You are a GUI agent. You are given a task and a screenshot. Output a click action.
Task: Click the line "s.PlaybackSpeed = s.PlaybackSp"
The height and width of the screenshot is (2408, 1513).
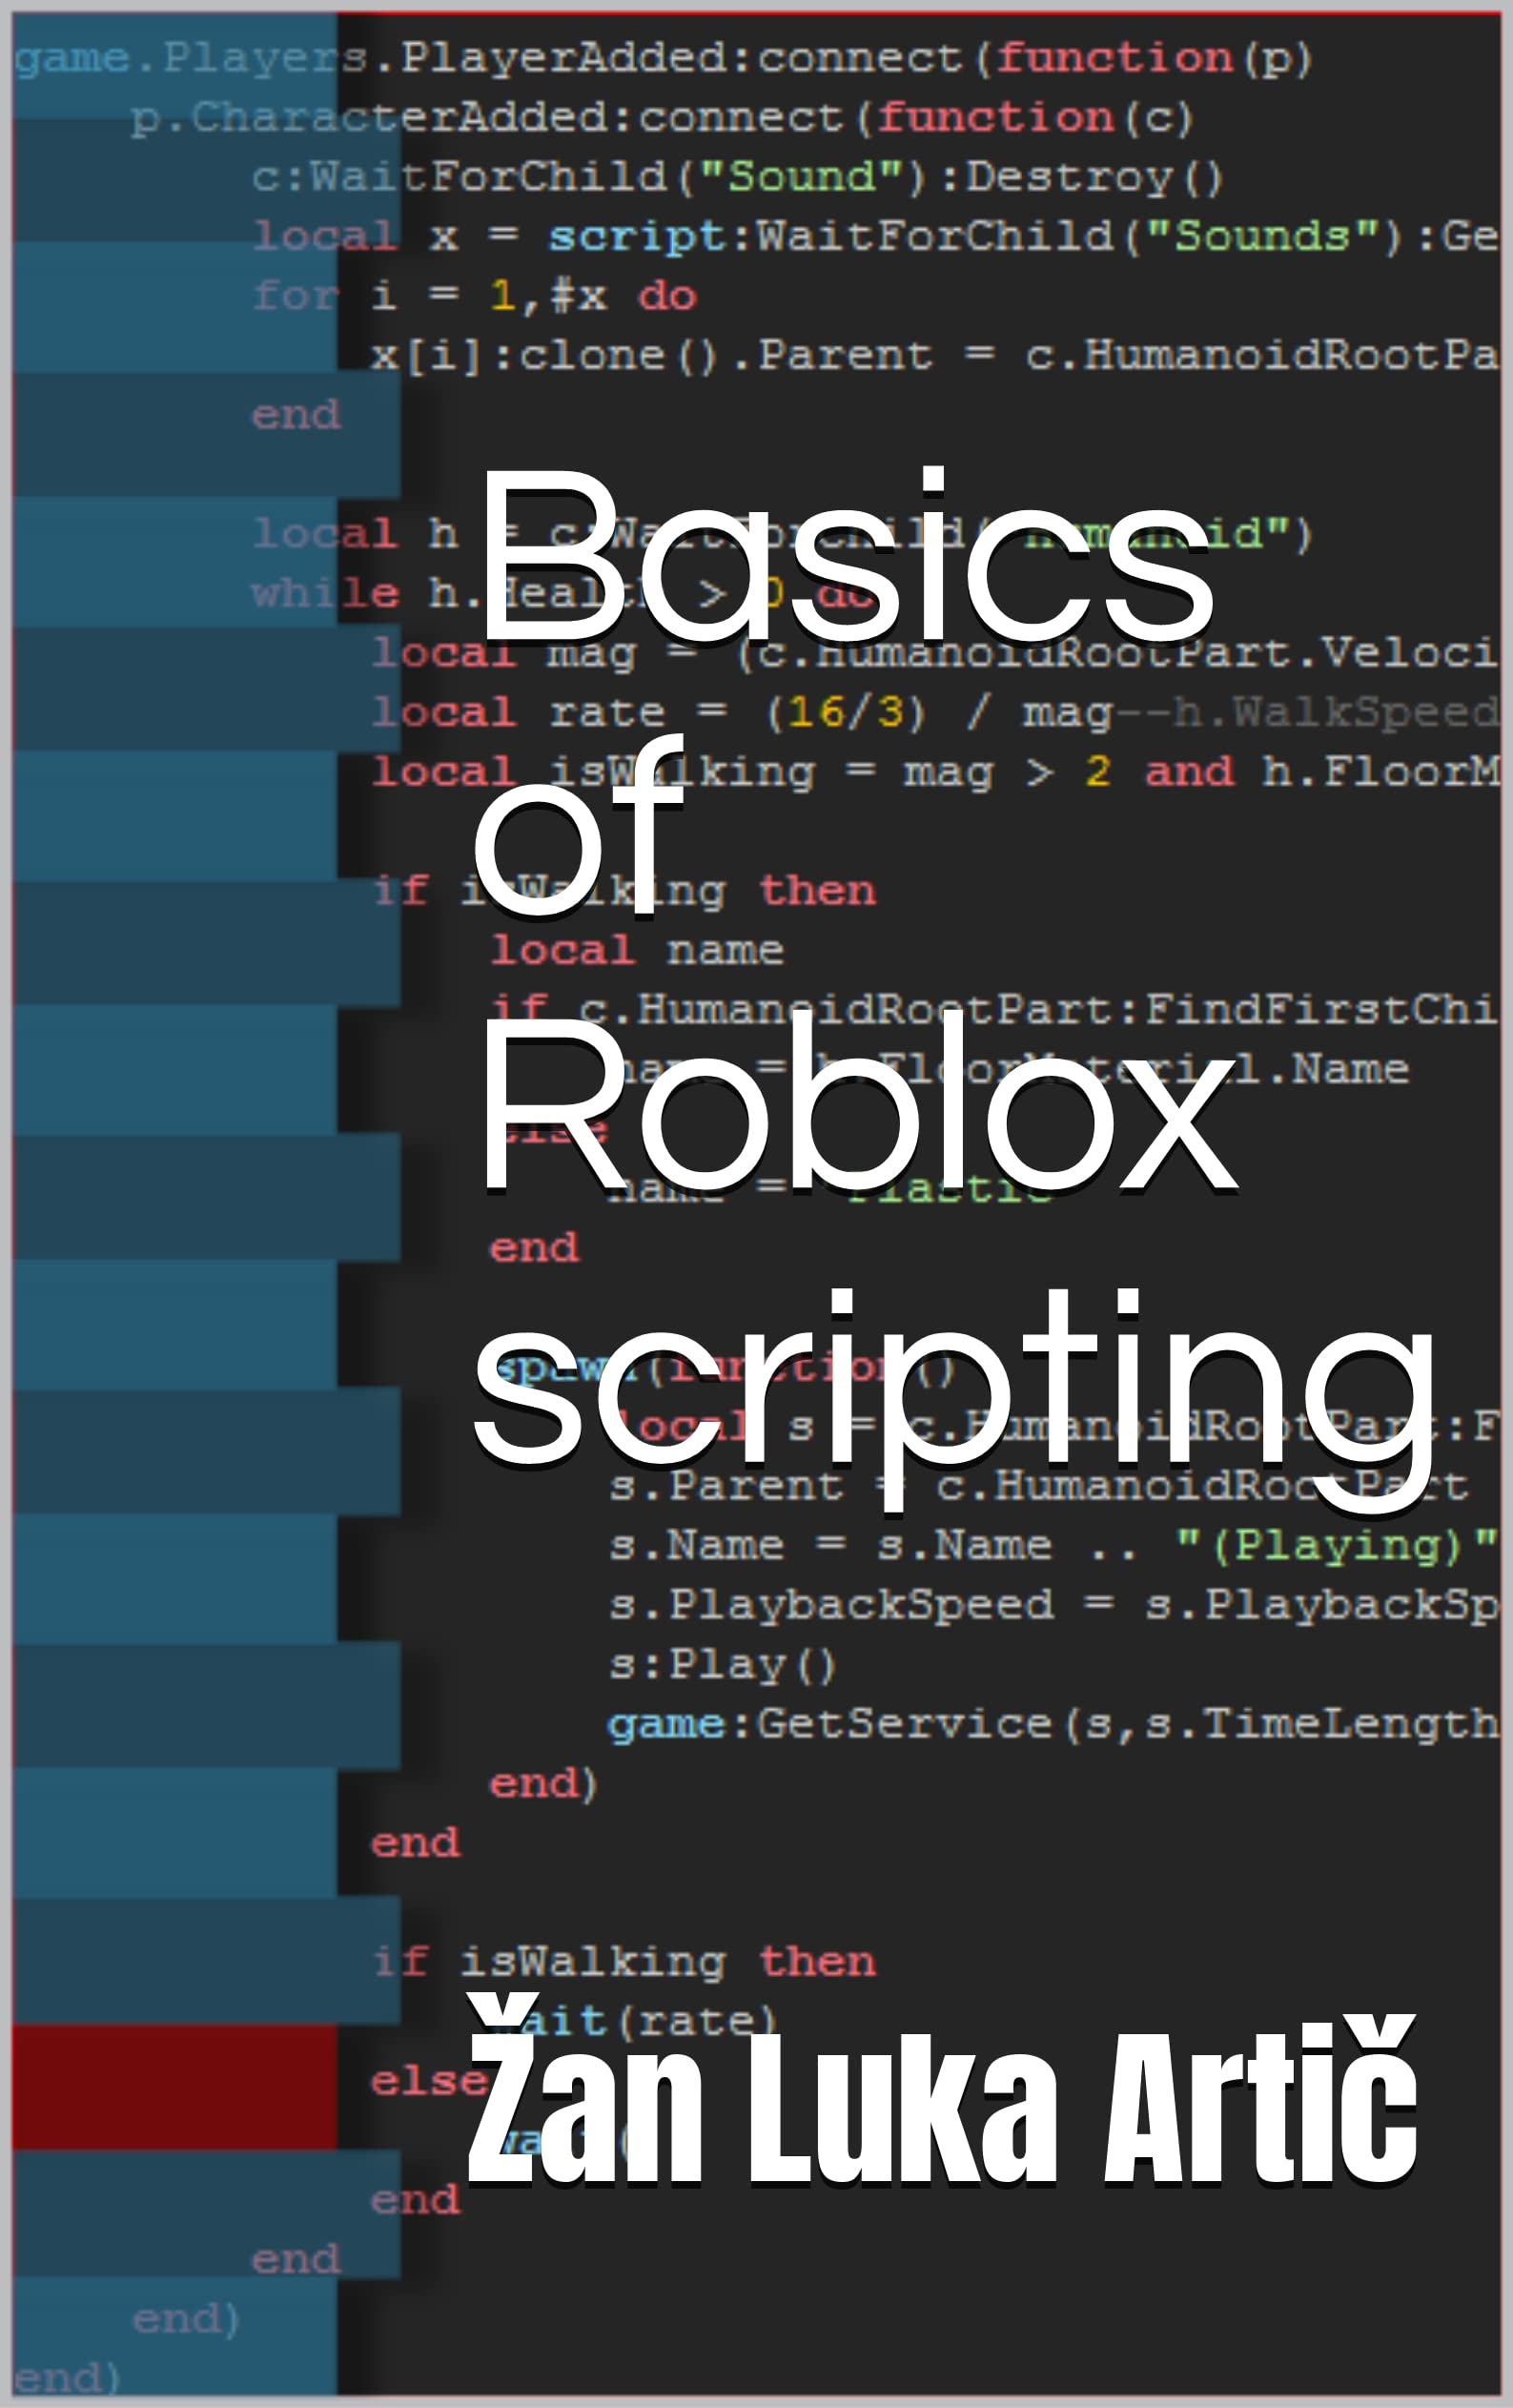pyautogui.click(x=1053, y=1605)
